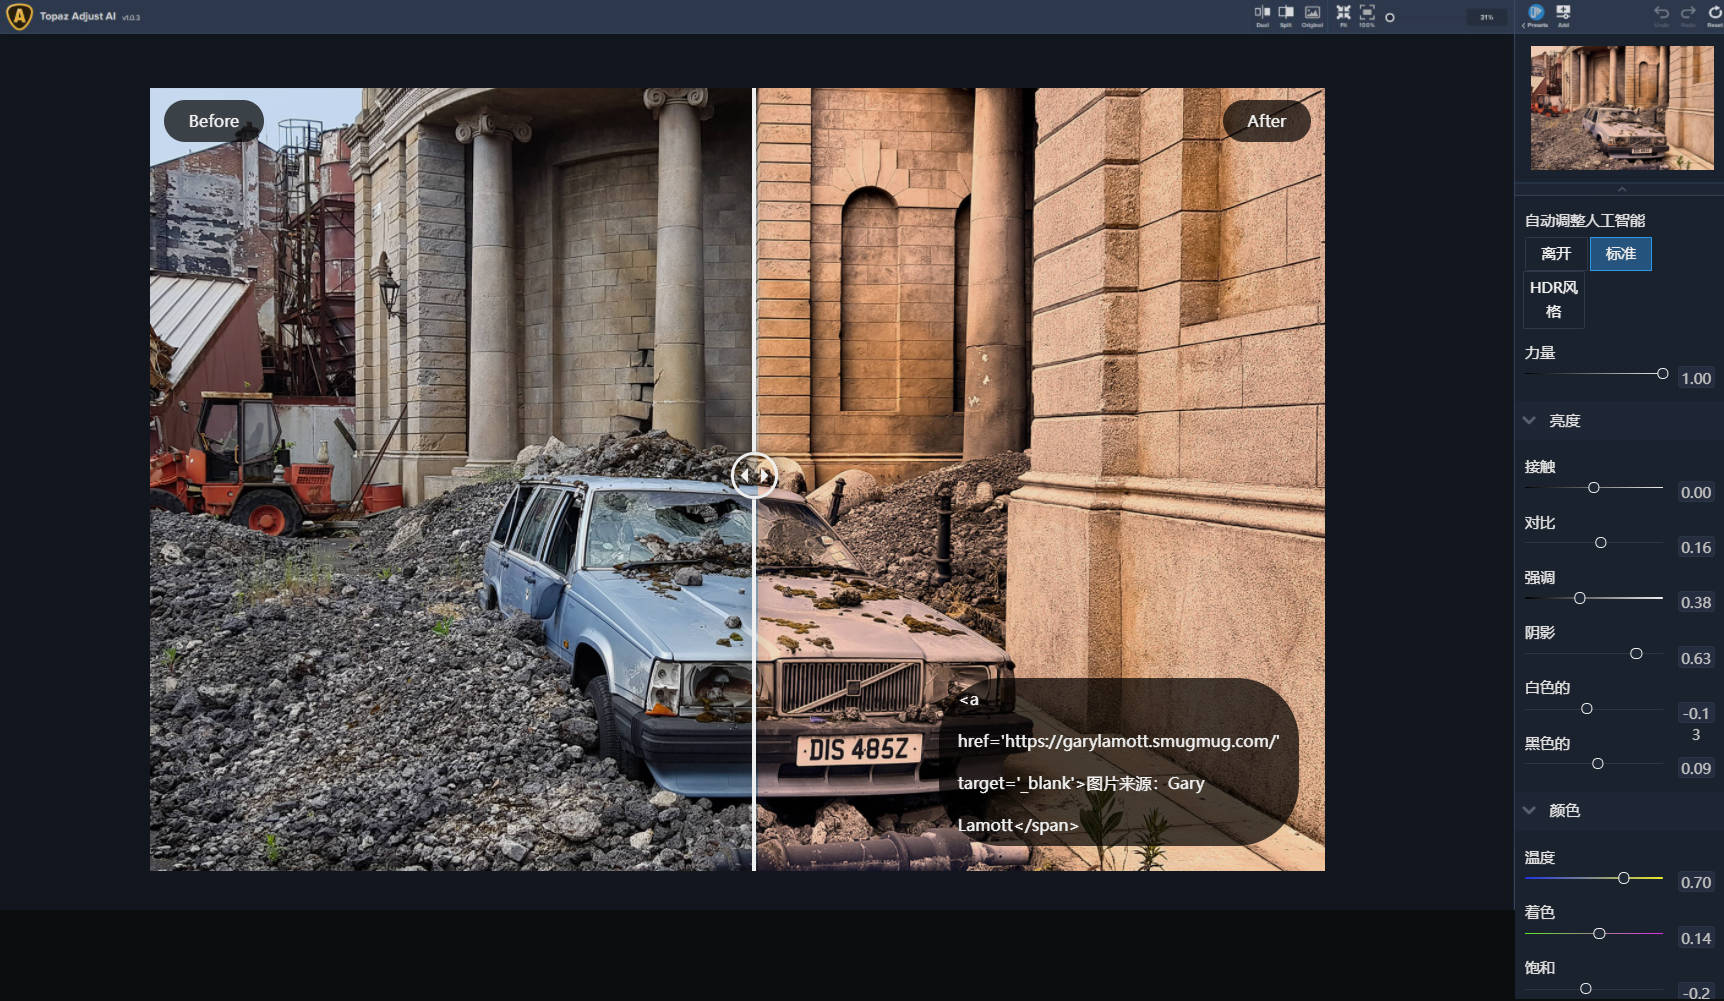Click the 白色的 whites slider handle

click(1587, 709)
